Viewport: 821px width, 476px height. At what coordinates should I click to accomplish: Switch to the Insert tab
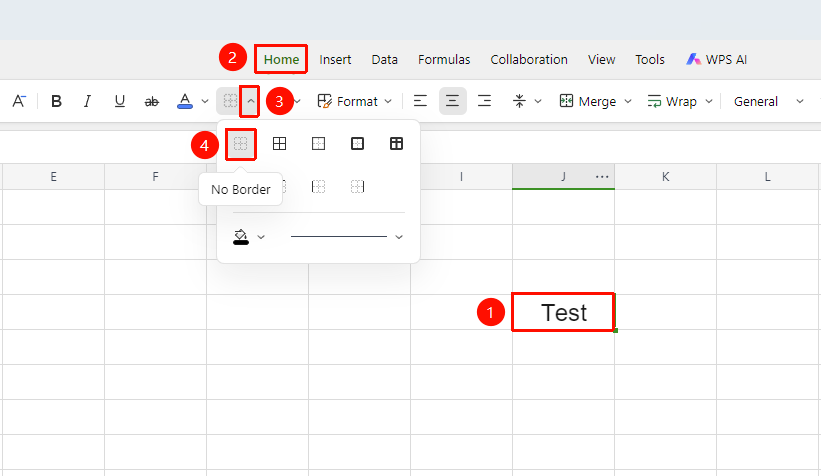coord(335,60)
